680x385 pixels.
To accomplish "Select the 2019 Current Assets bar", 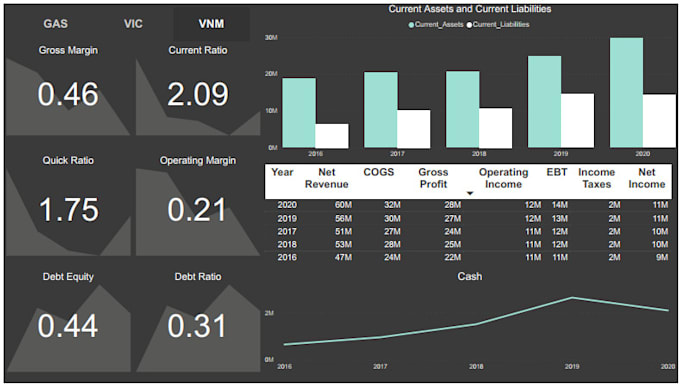I will 544,102.
